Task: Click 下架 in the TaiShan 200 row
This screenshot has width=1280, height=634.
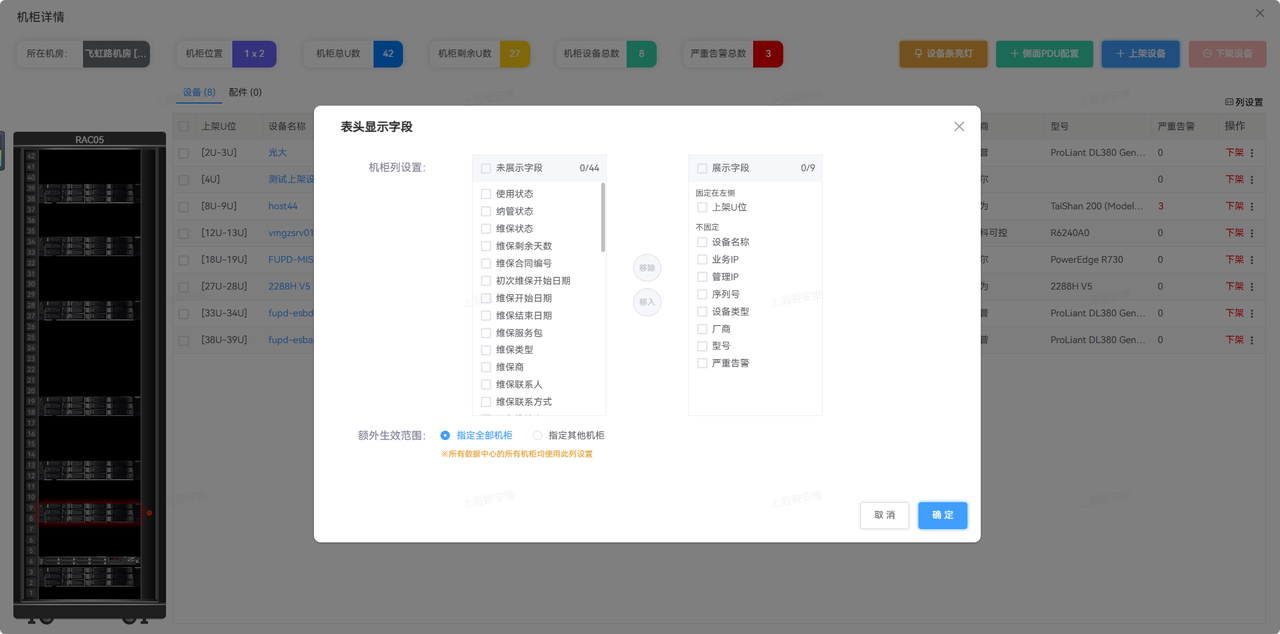Action: [1235, 207]
